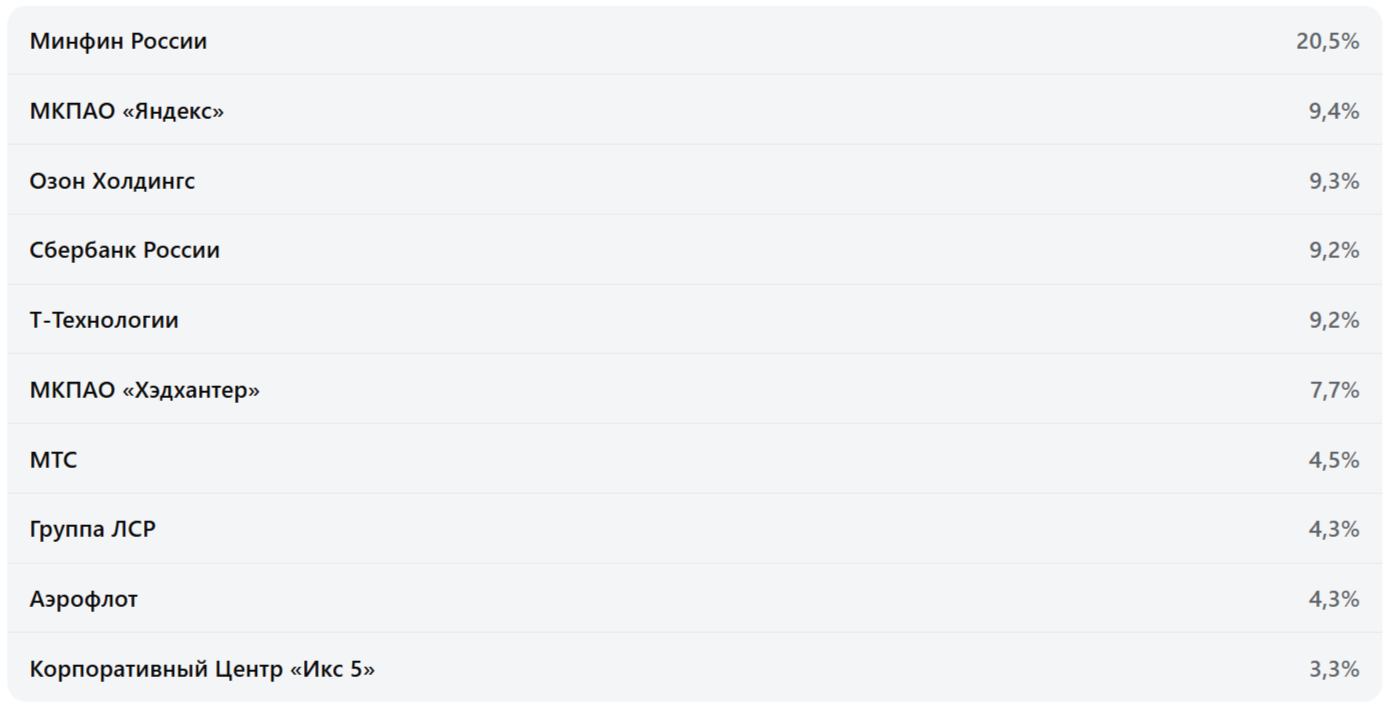The image size is (1388, 707).
Task: Open the МКПАО «Хэдхантер» entry
Action: coord(144,390)
